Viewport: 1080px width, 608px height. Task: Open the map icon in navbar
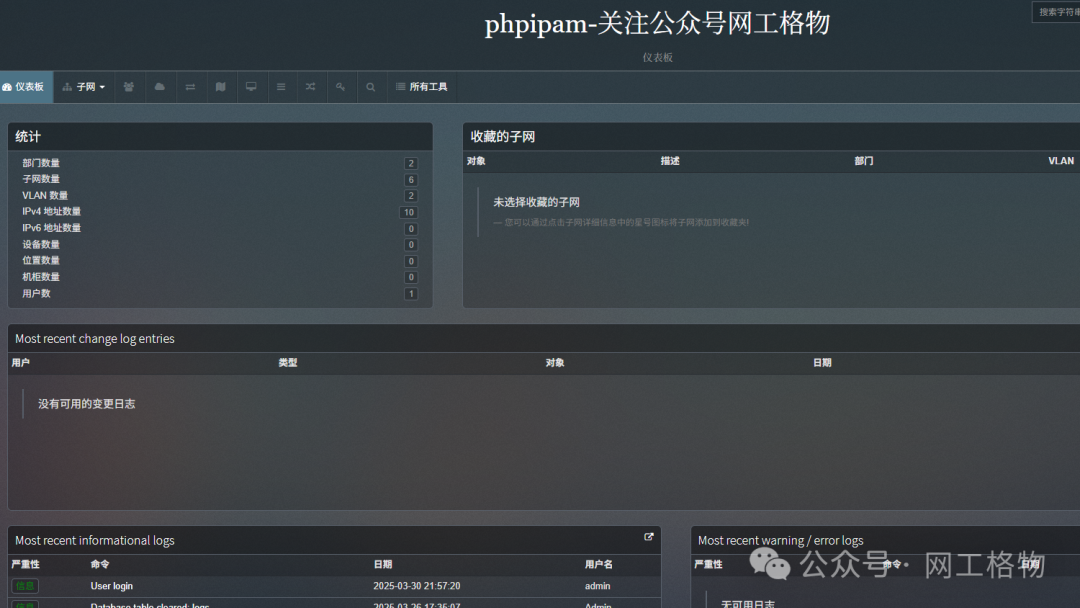(220, 87)
